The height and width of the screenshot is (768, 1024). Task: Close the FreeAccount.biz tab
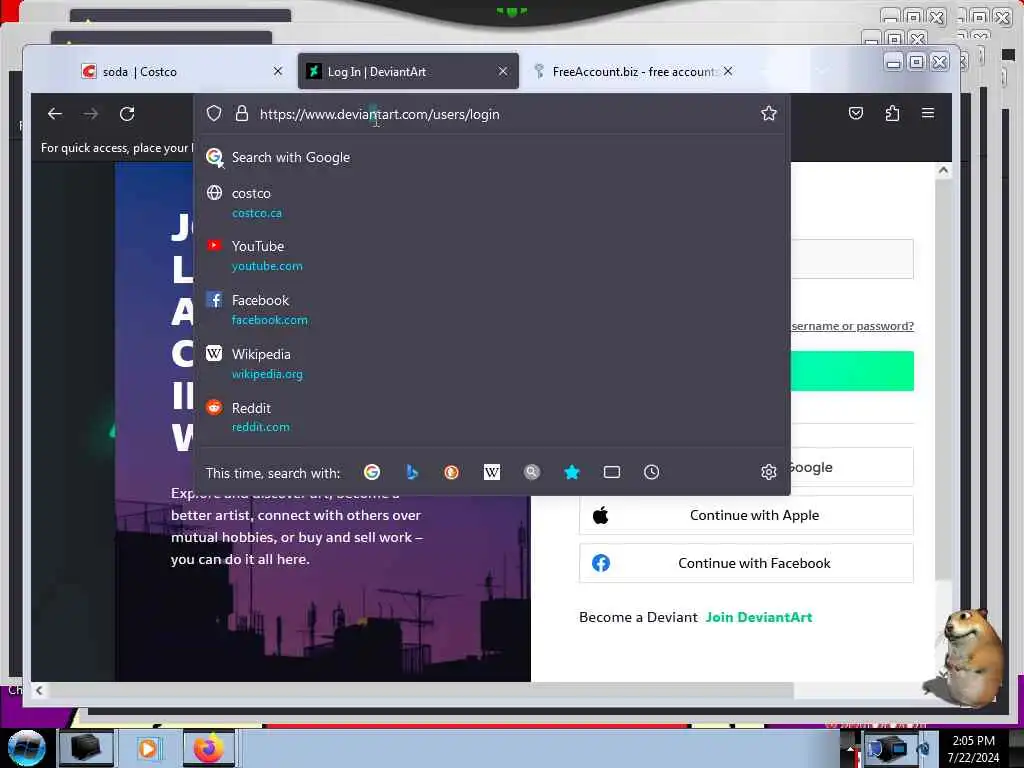click(x=728, y=71)
